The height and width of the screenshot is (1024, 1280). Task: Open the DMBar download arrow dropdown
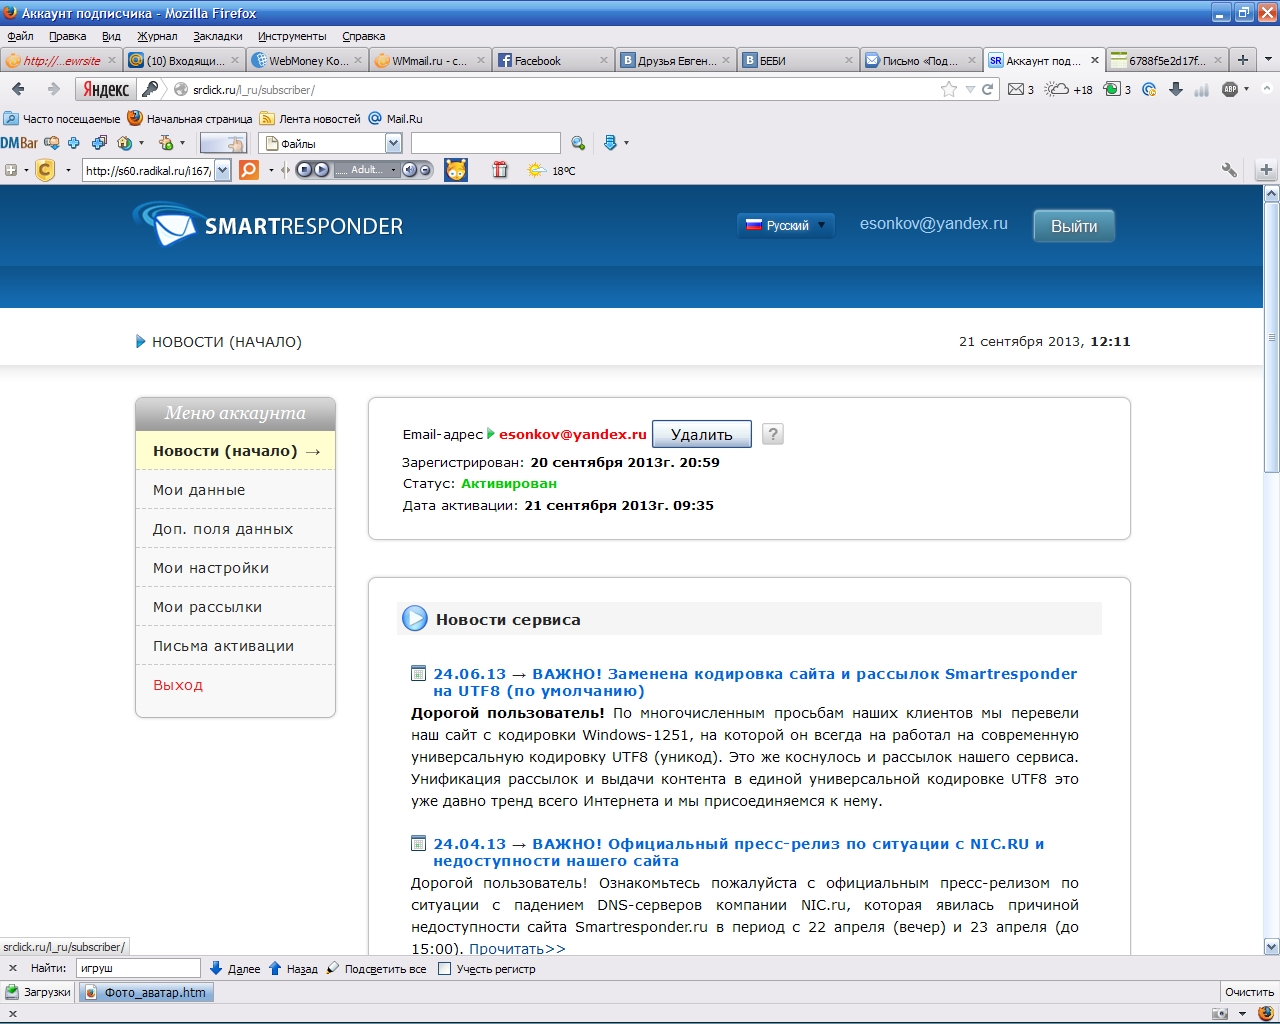click(x=626, y=143)
